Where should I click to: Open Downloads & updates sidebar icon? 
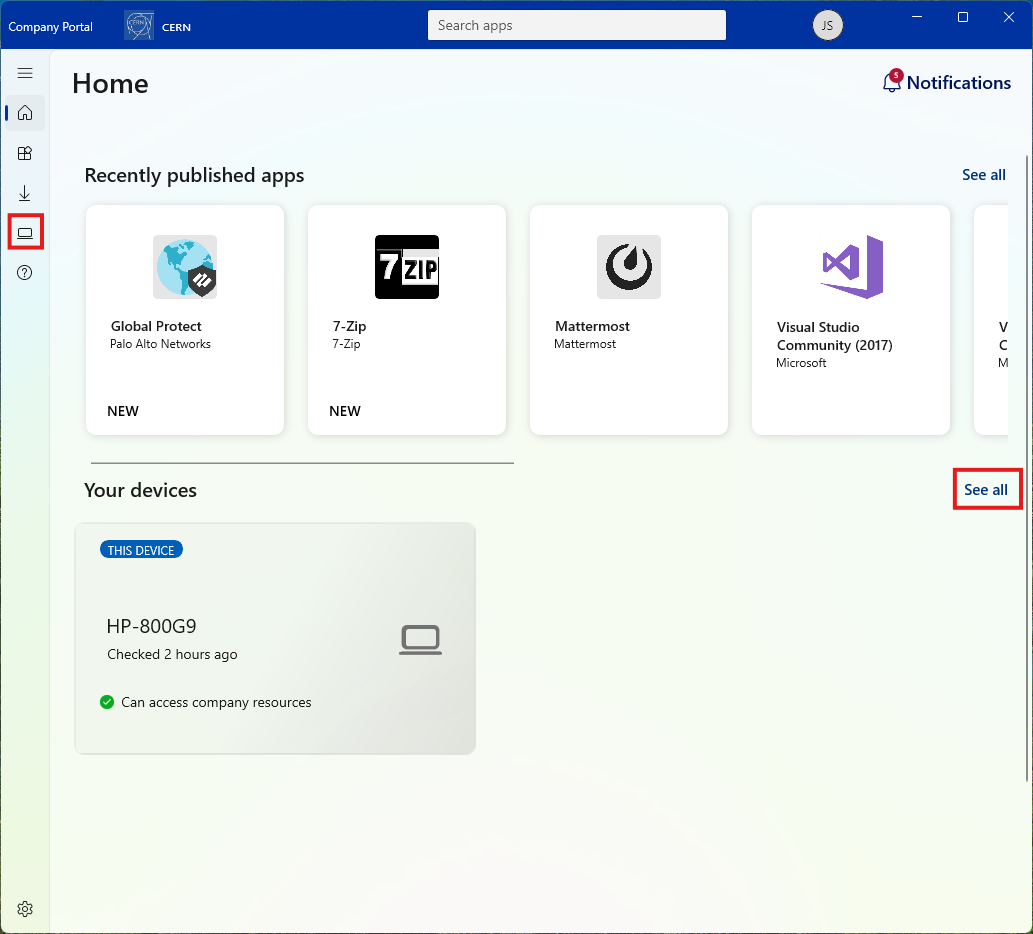(x=25, y=193)
